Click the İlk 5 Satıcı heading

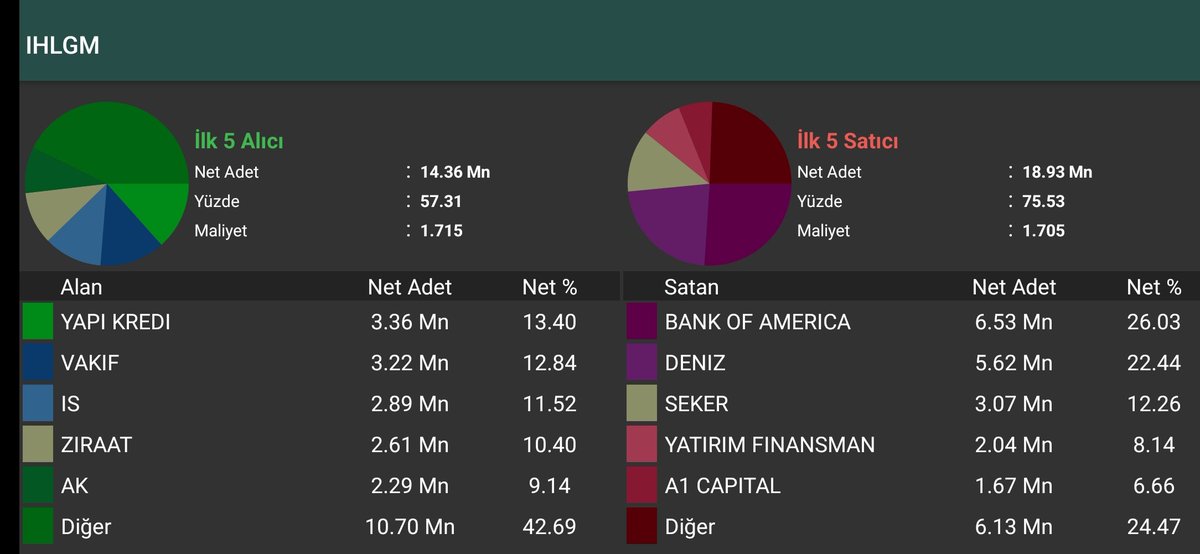(847, 141)
